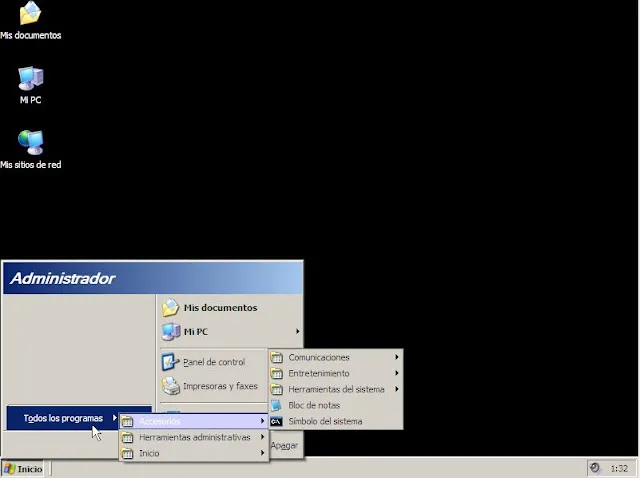Click the Inicio submenu folder icon
The height and width of the screenshot is (478, 640).
(127, 453)
